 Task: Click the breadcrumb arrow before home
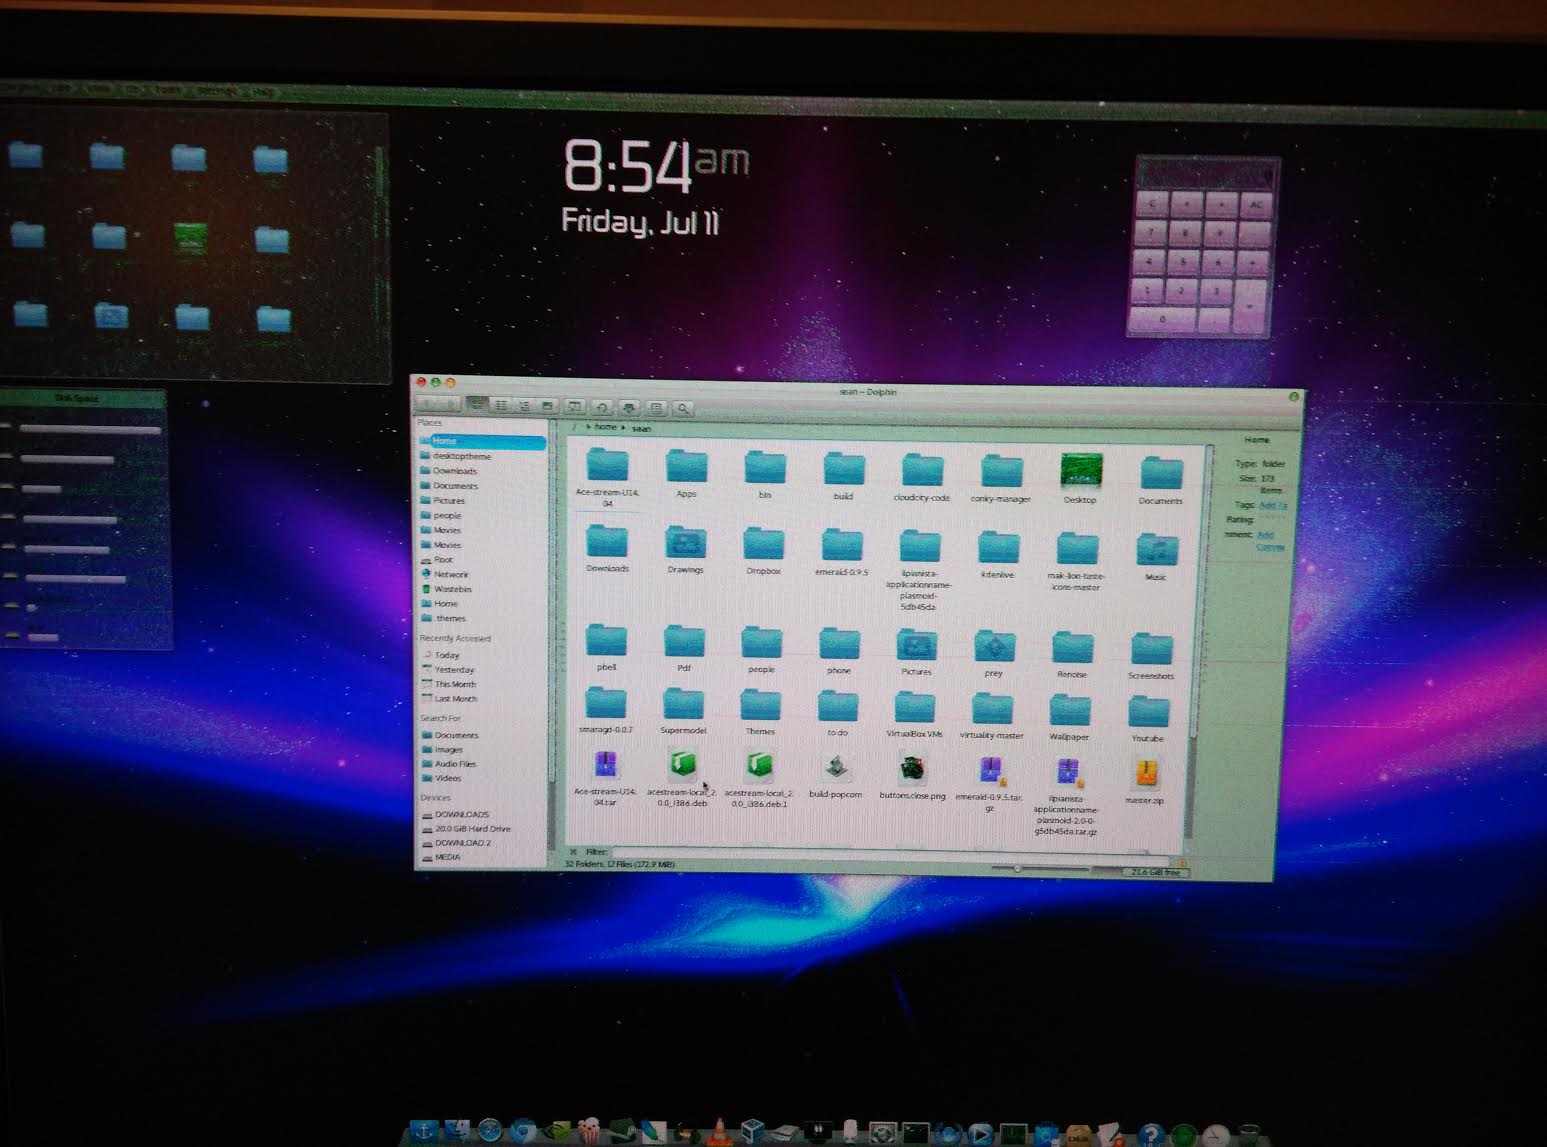pyautogui.click(x=587, y=427)
